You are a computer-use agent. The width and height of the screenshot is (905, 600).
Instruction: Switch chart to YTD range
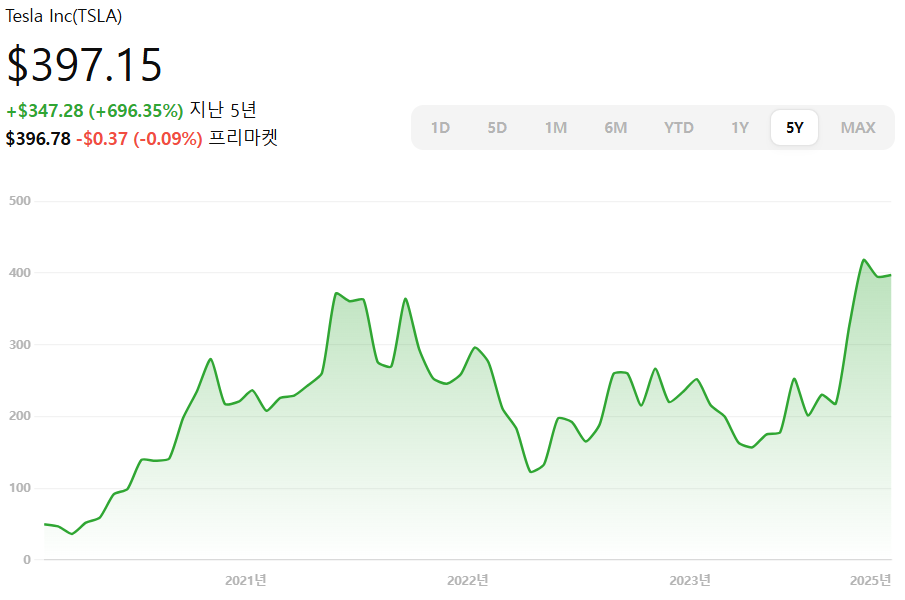pos(679,128)
